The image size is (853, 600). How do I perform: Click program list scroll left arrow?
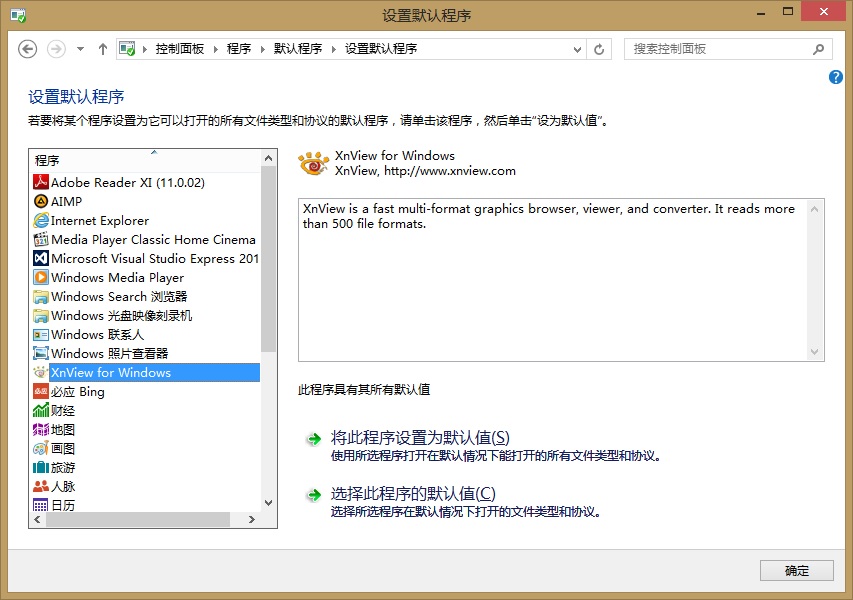(x=37, y=519)
